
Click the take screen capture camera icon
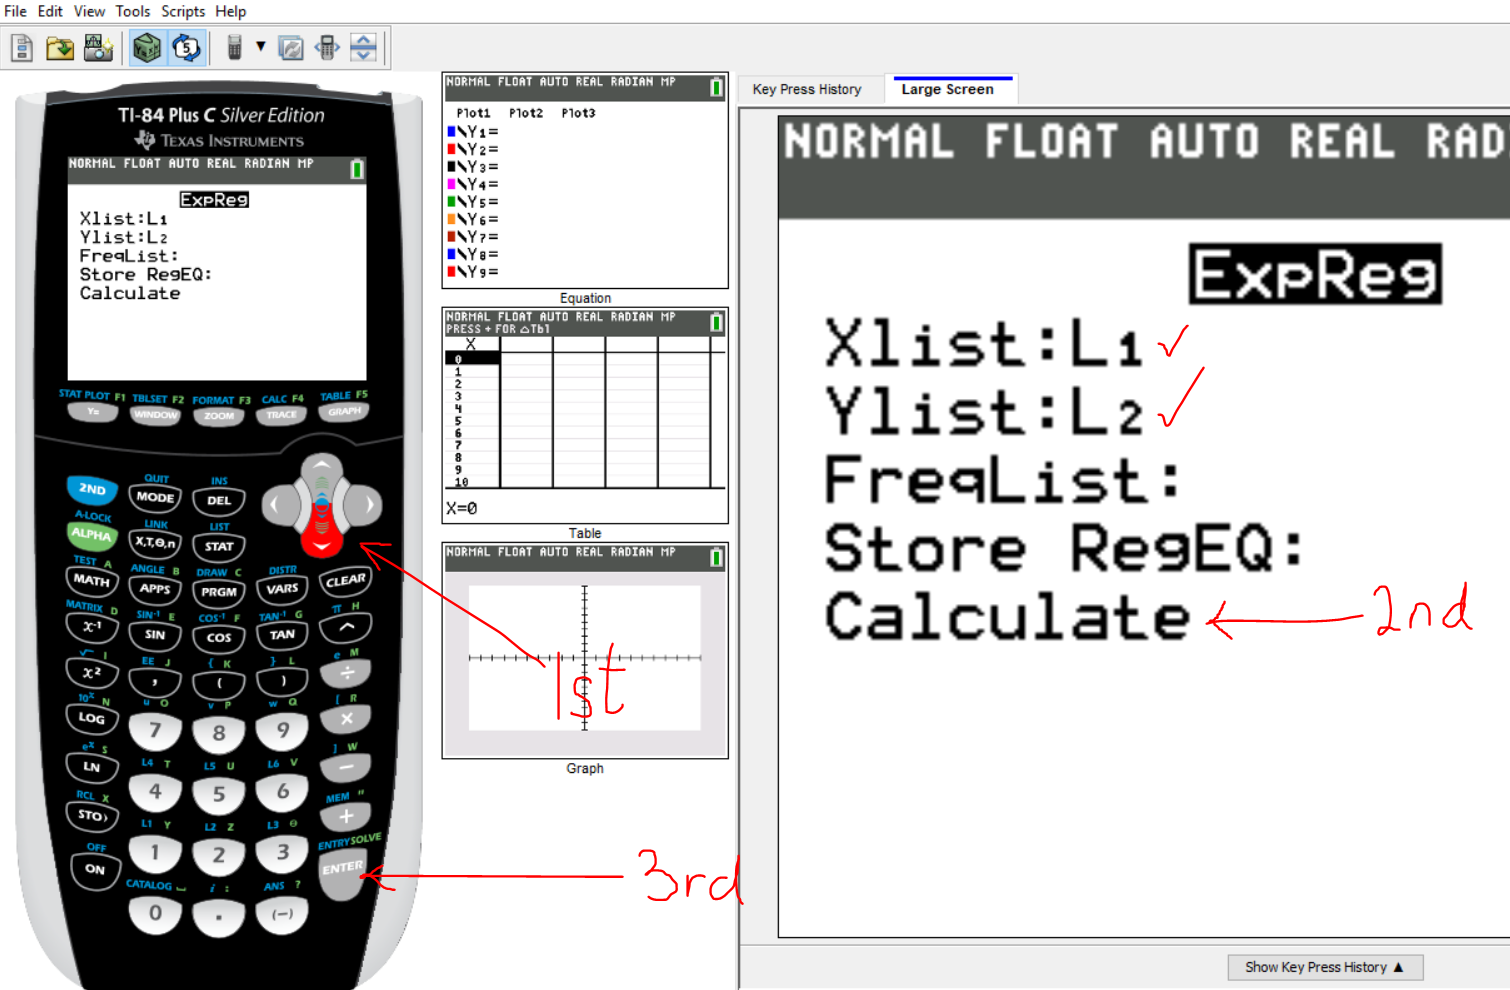[98, 48]
